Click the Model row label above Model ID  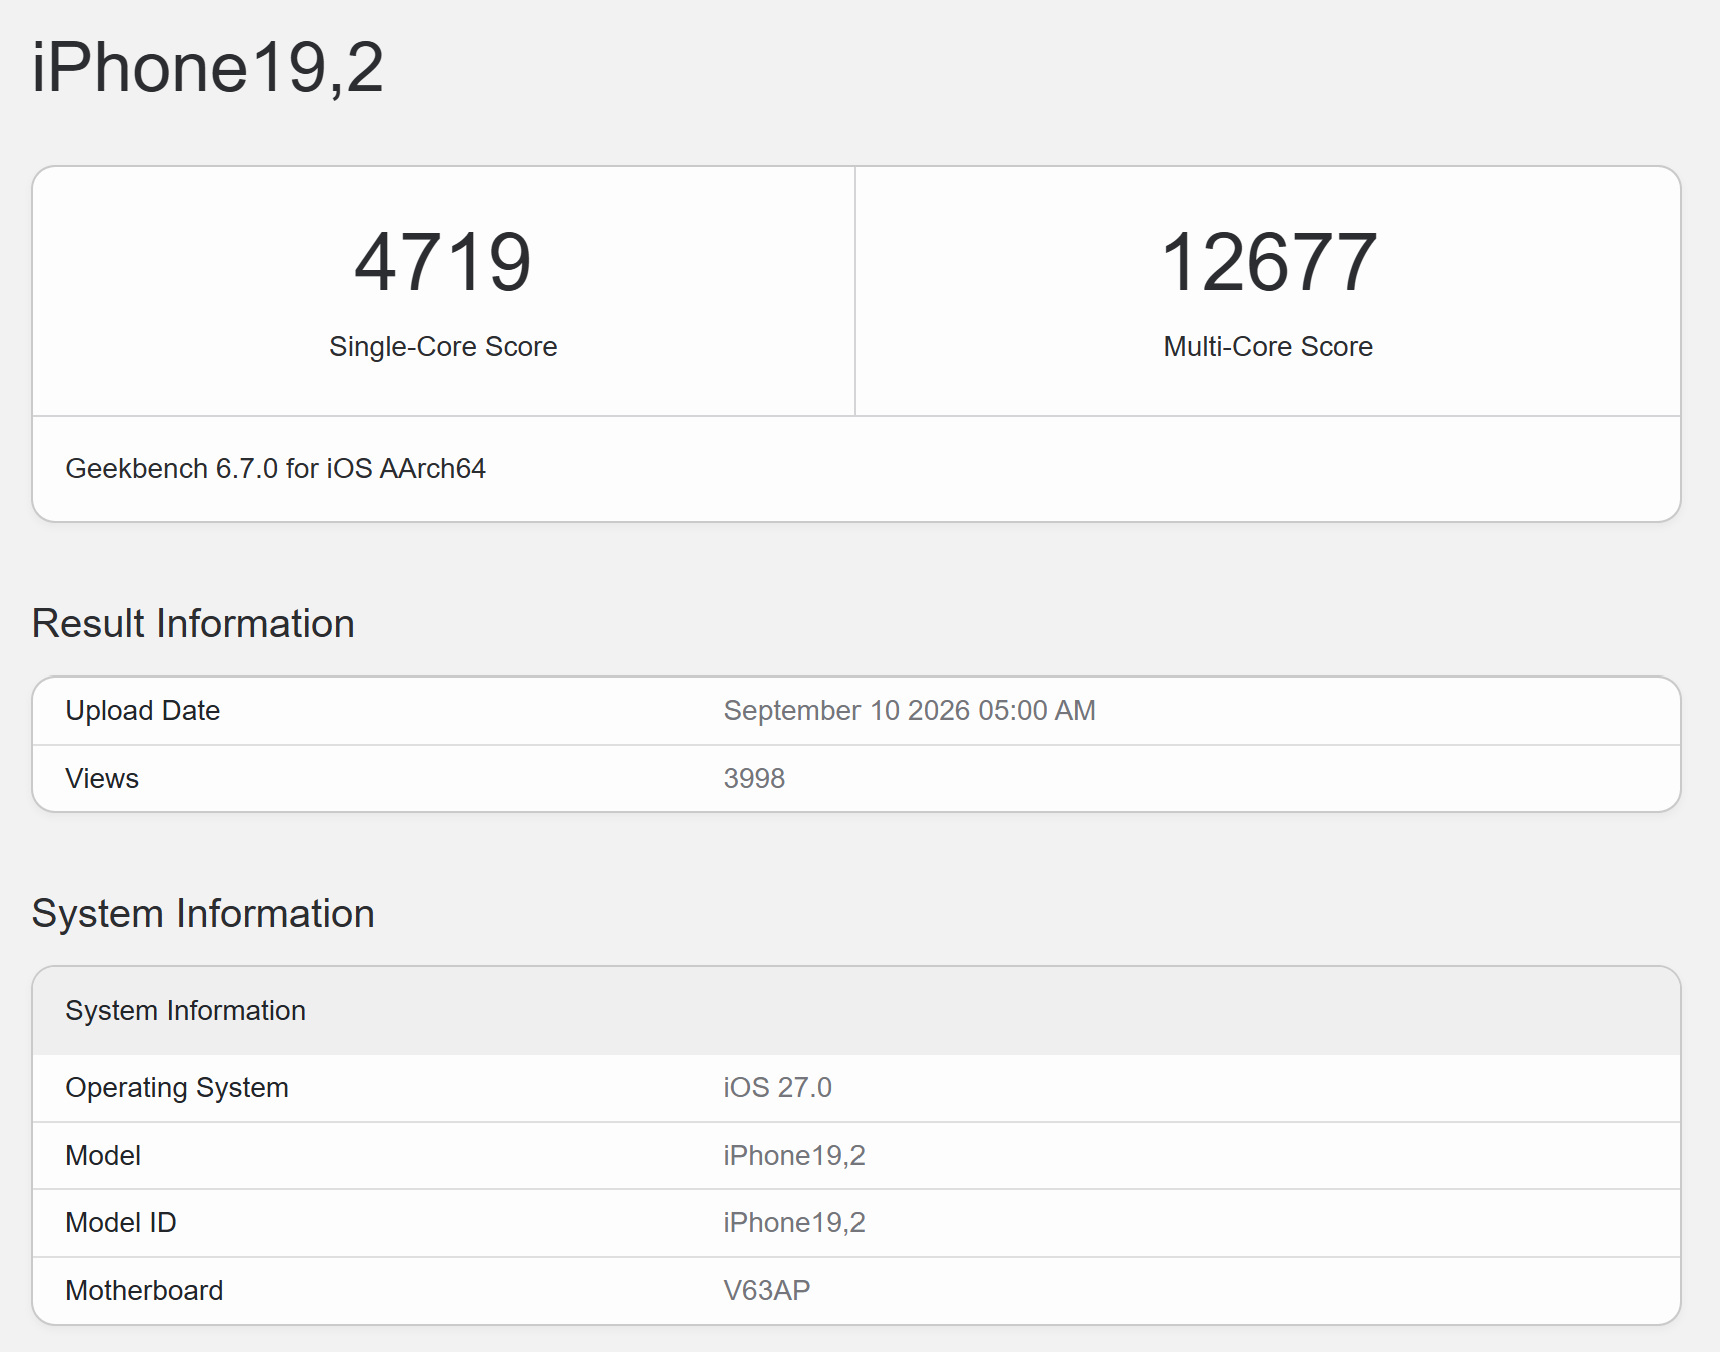[x=103, y=1155]
